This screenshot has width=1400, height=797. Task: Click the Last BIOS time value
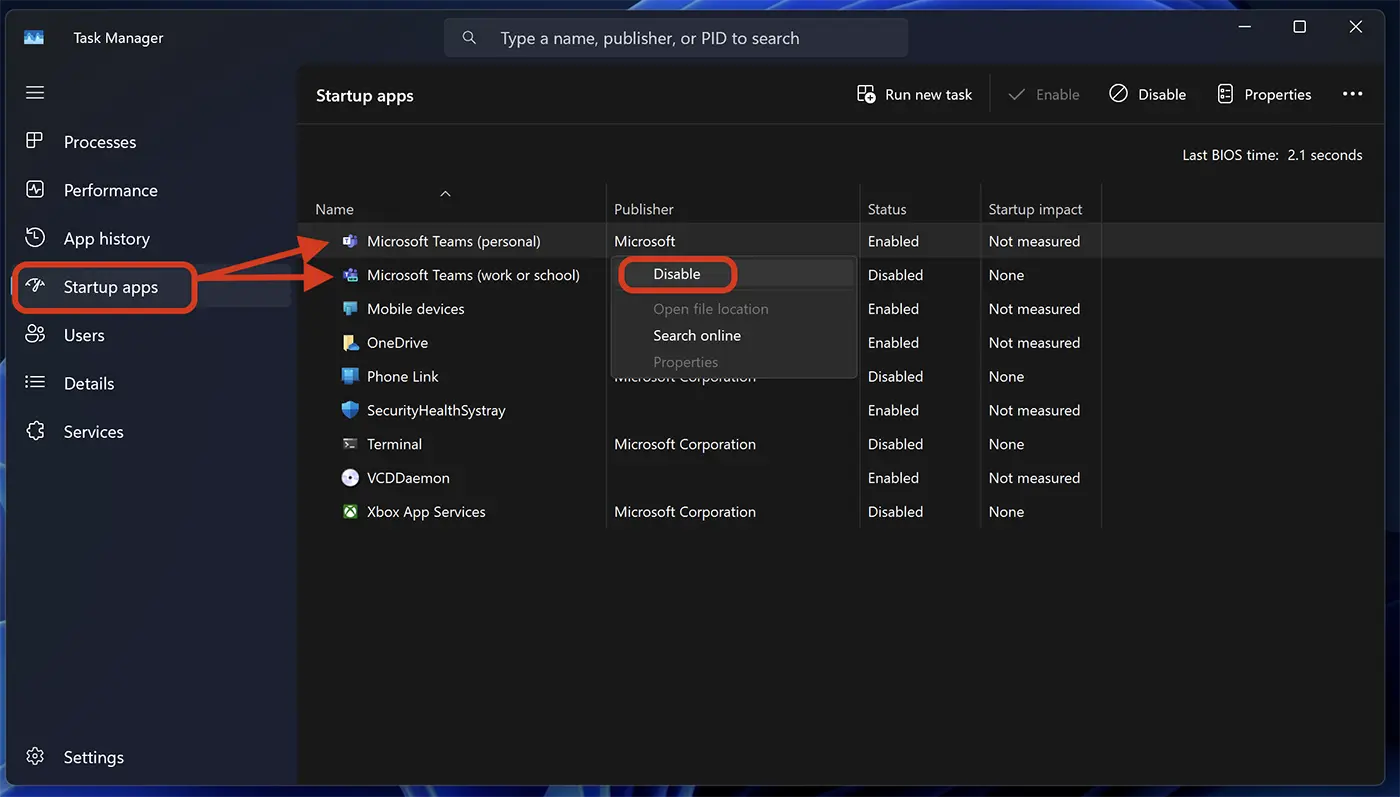coord(1325,155)
